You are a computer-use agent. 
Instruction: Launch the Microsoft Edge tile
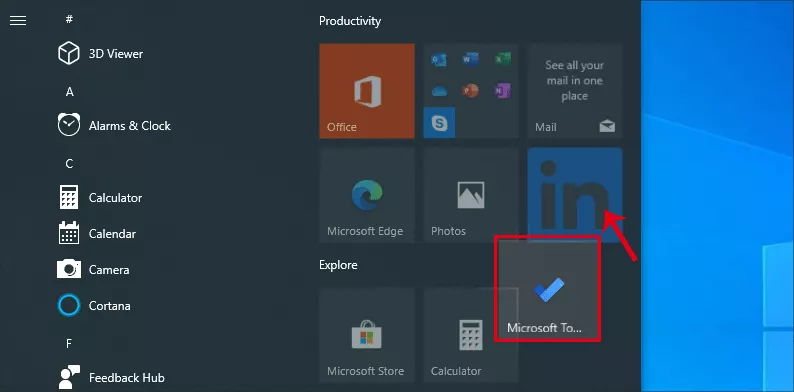pyautogui.click(x=367, y=195)
